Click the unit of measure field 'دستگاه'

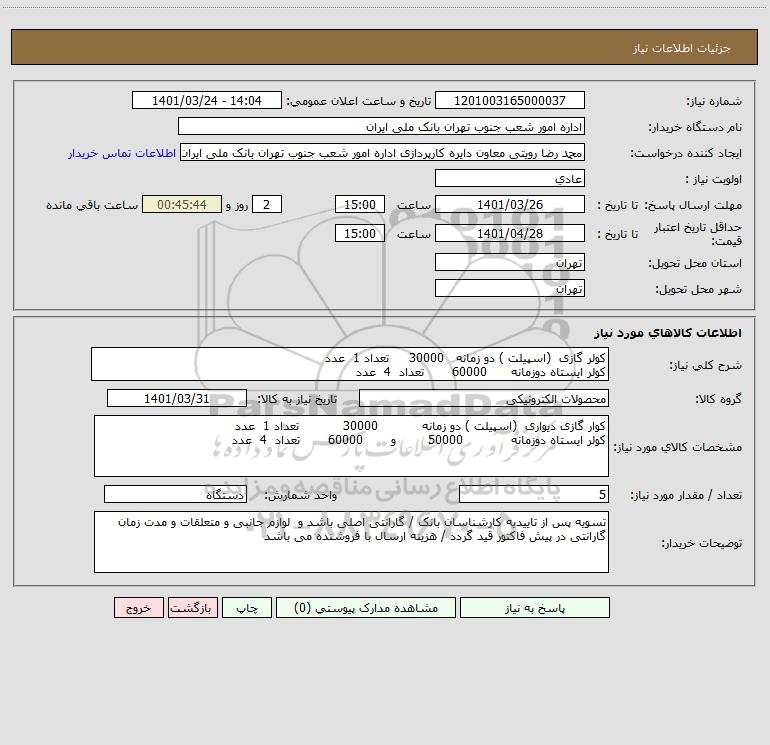(x=175, y=494)
